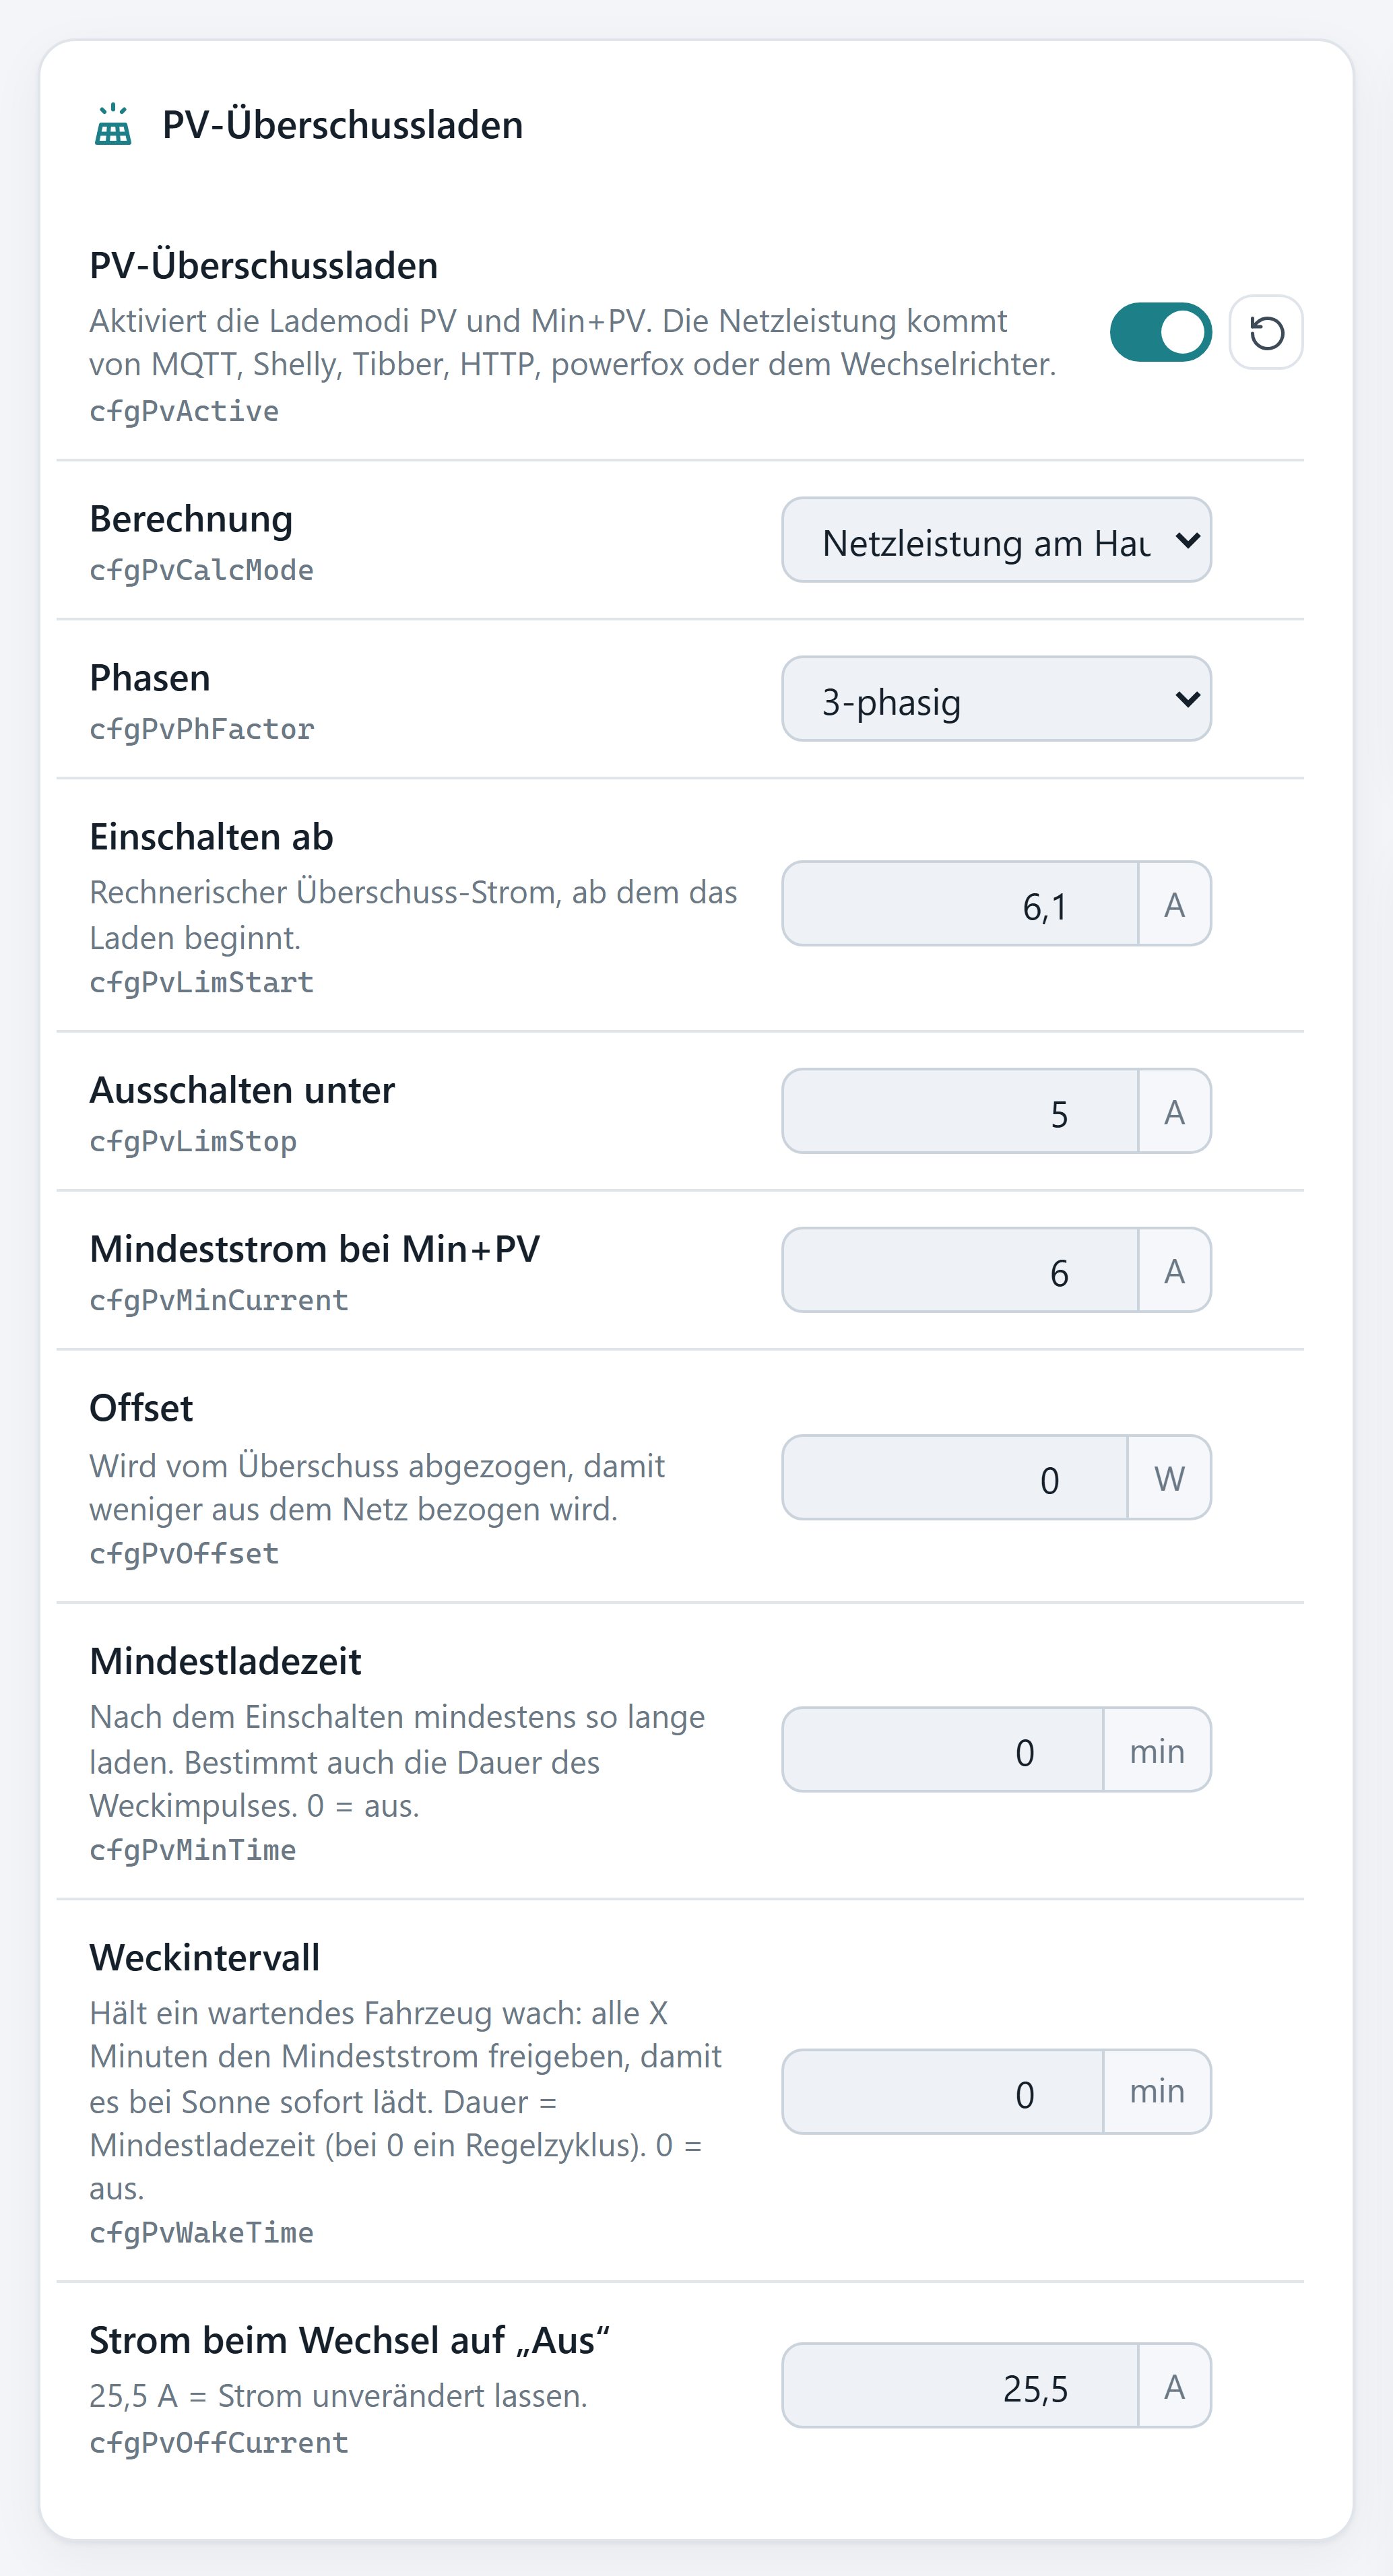Click the Mindestladezeit minutes field
The image size is (1393, 2576).
[x=943, y=1750]
